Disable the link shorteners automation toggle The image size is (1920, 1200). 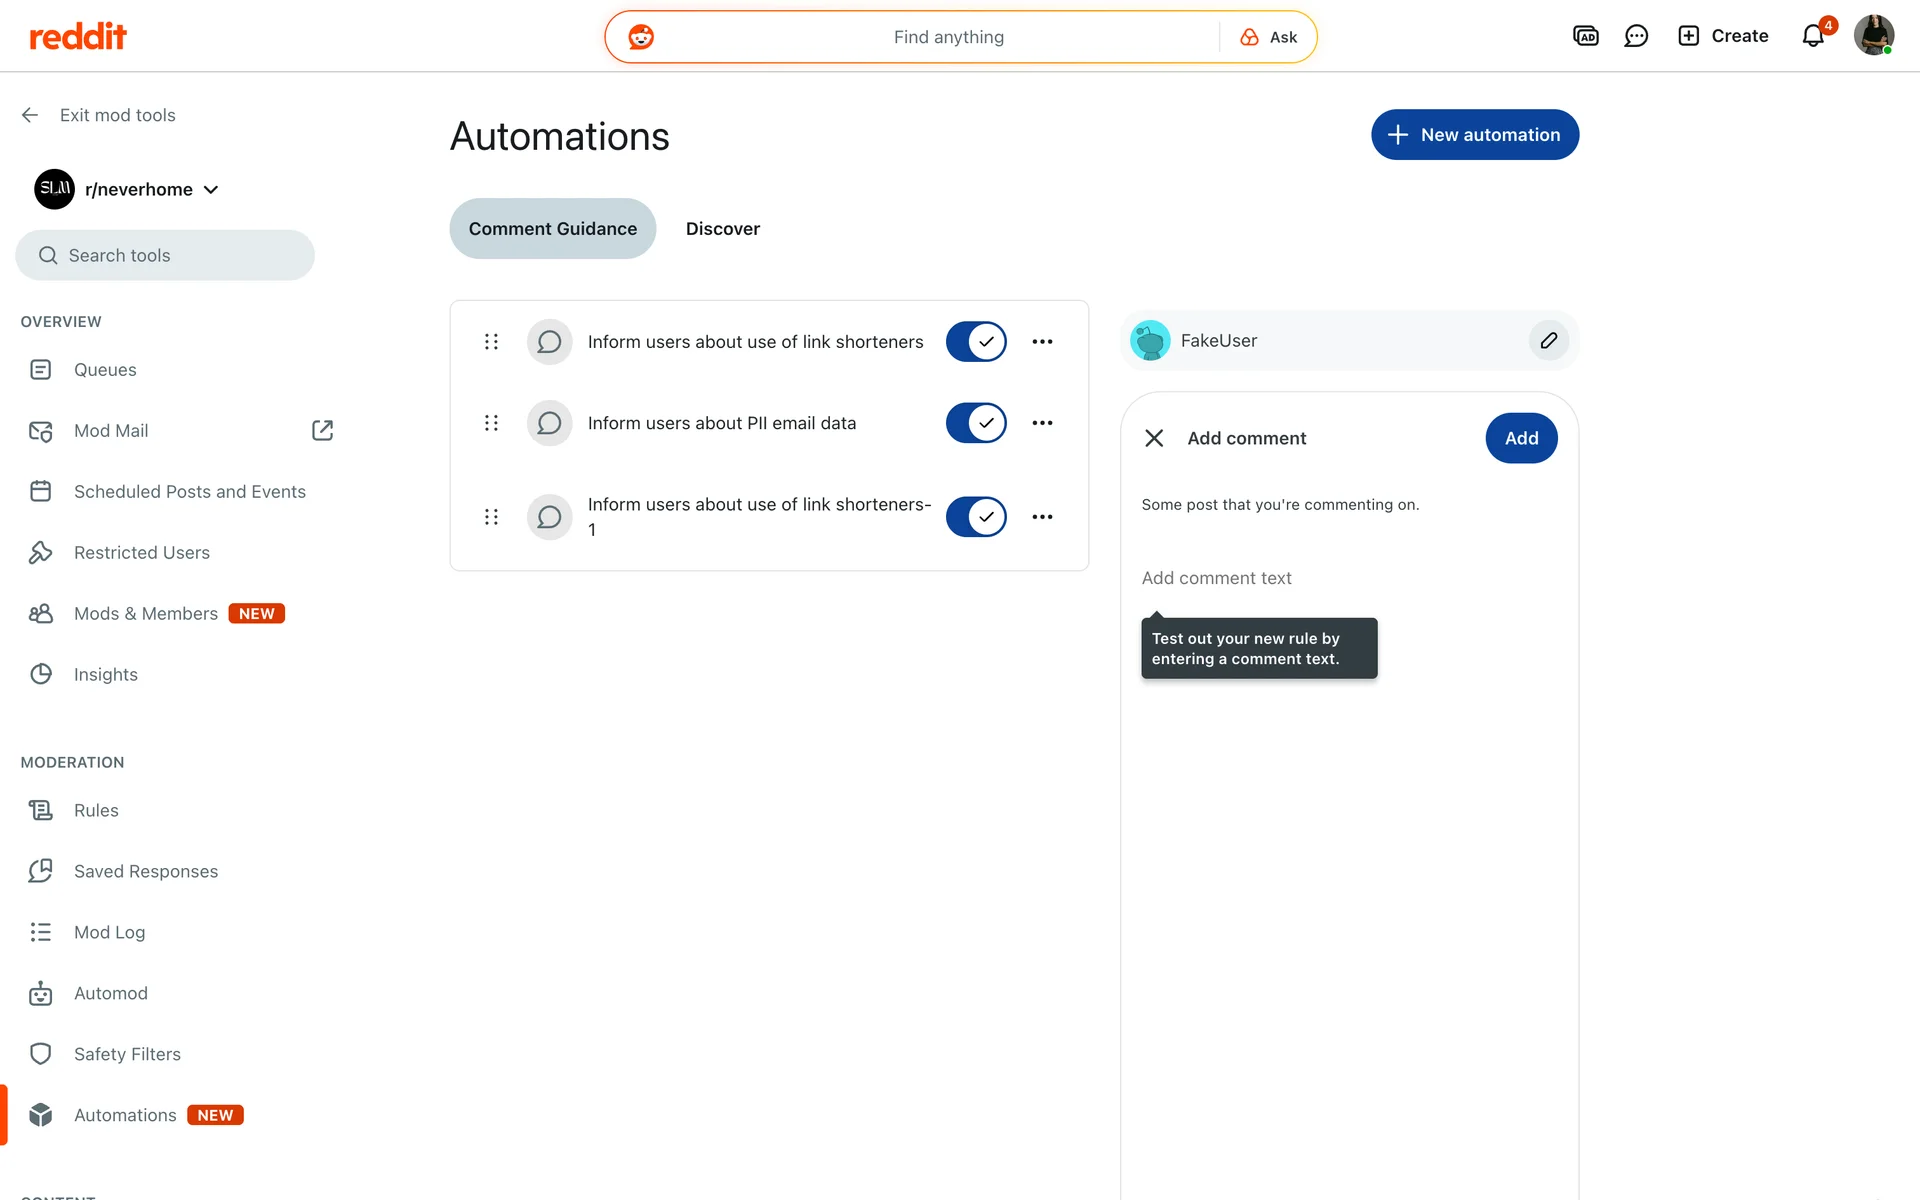[976, 341]
